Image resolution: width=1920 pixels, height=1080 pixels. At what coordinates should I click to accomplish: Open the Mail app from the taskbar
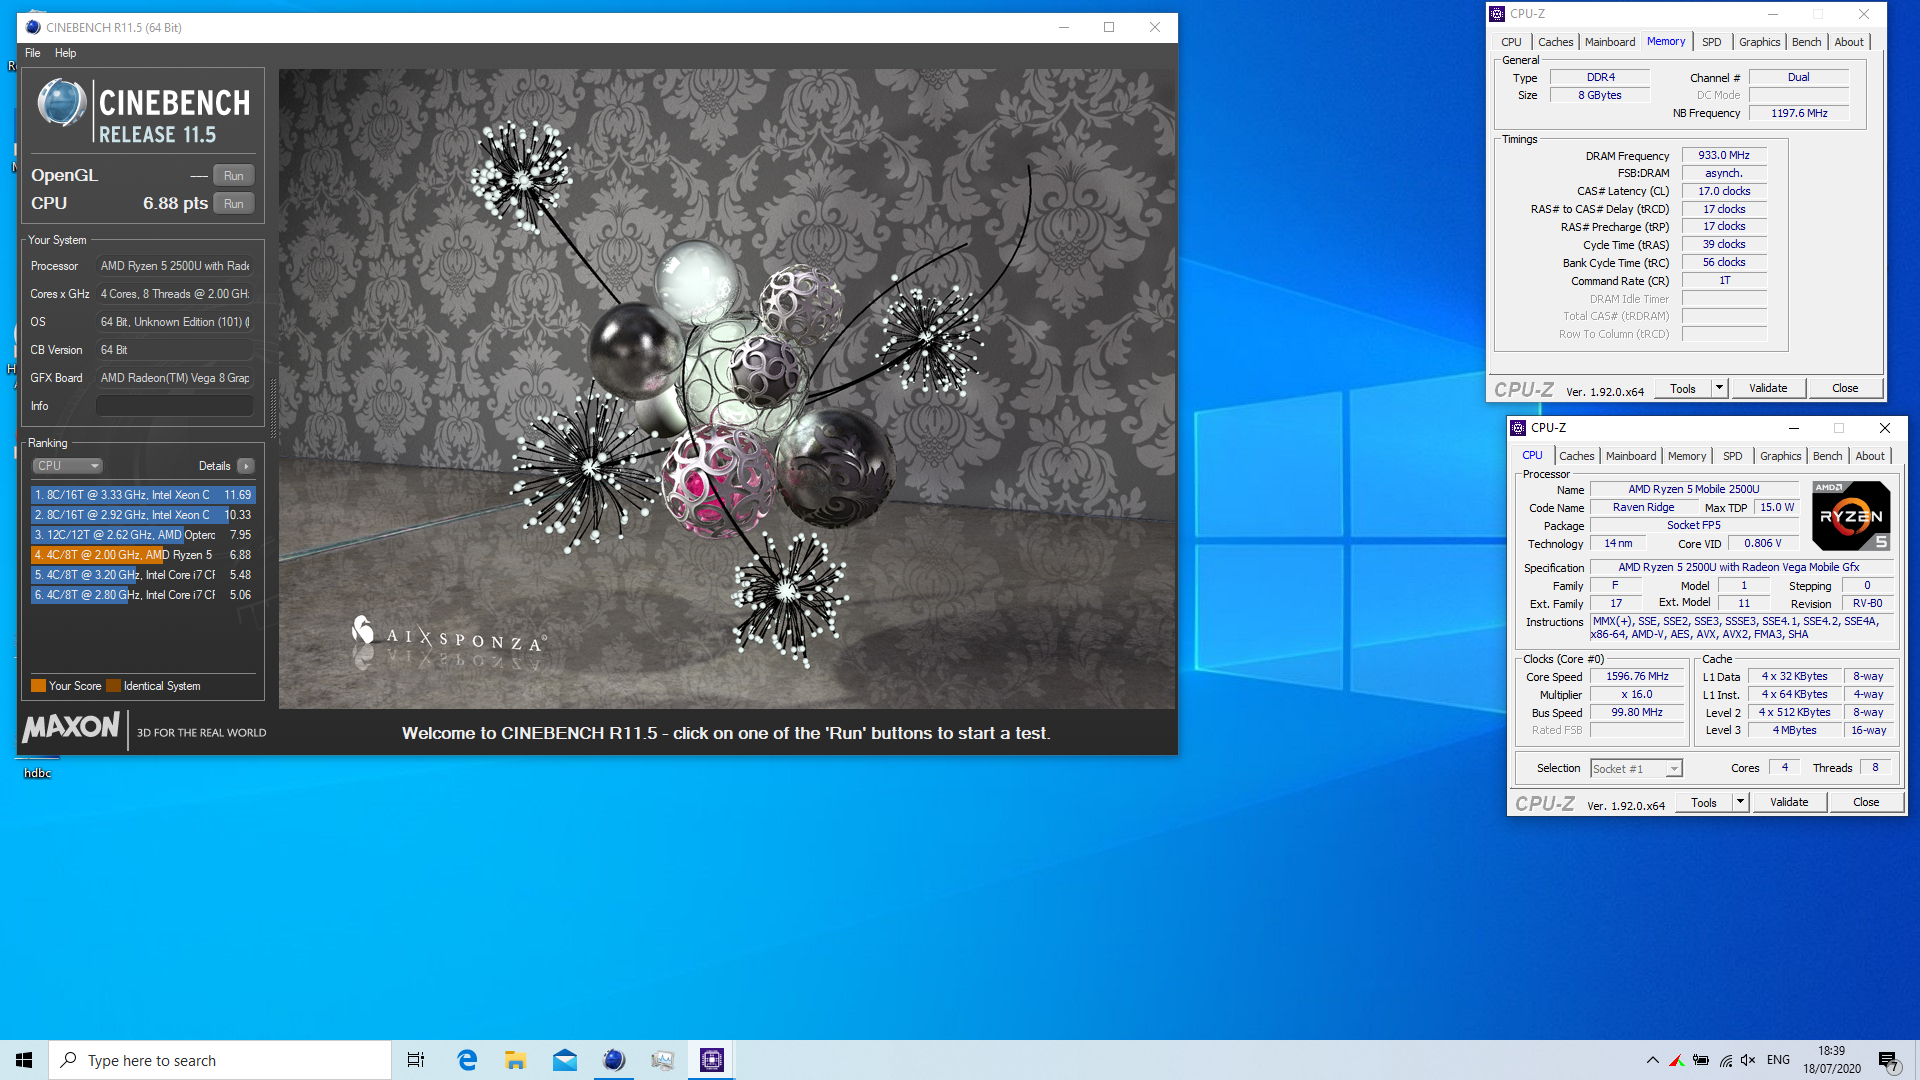(564, 1060)
